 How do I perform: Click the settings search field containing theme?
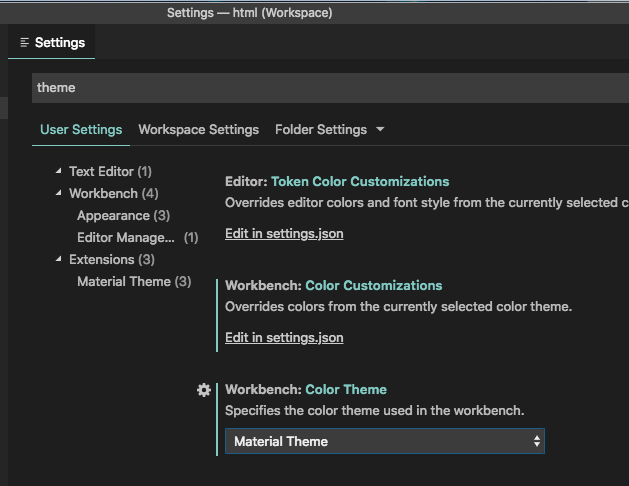point(330,88)
